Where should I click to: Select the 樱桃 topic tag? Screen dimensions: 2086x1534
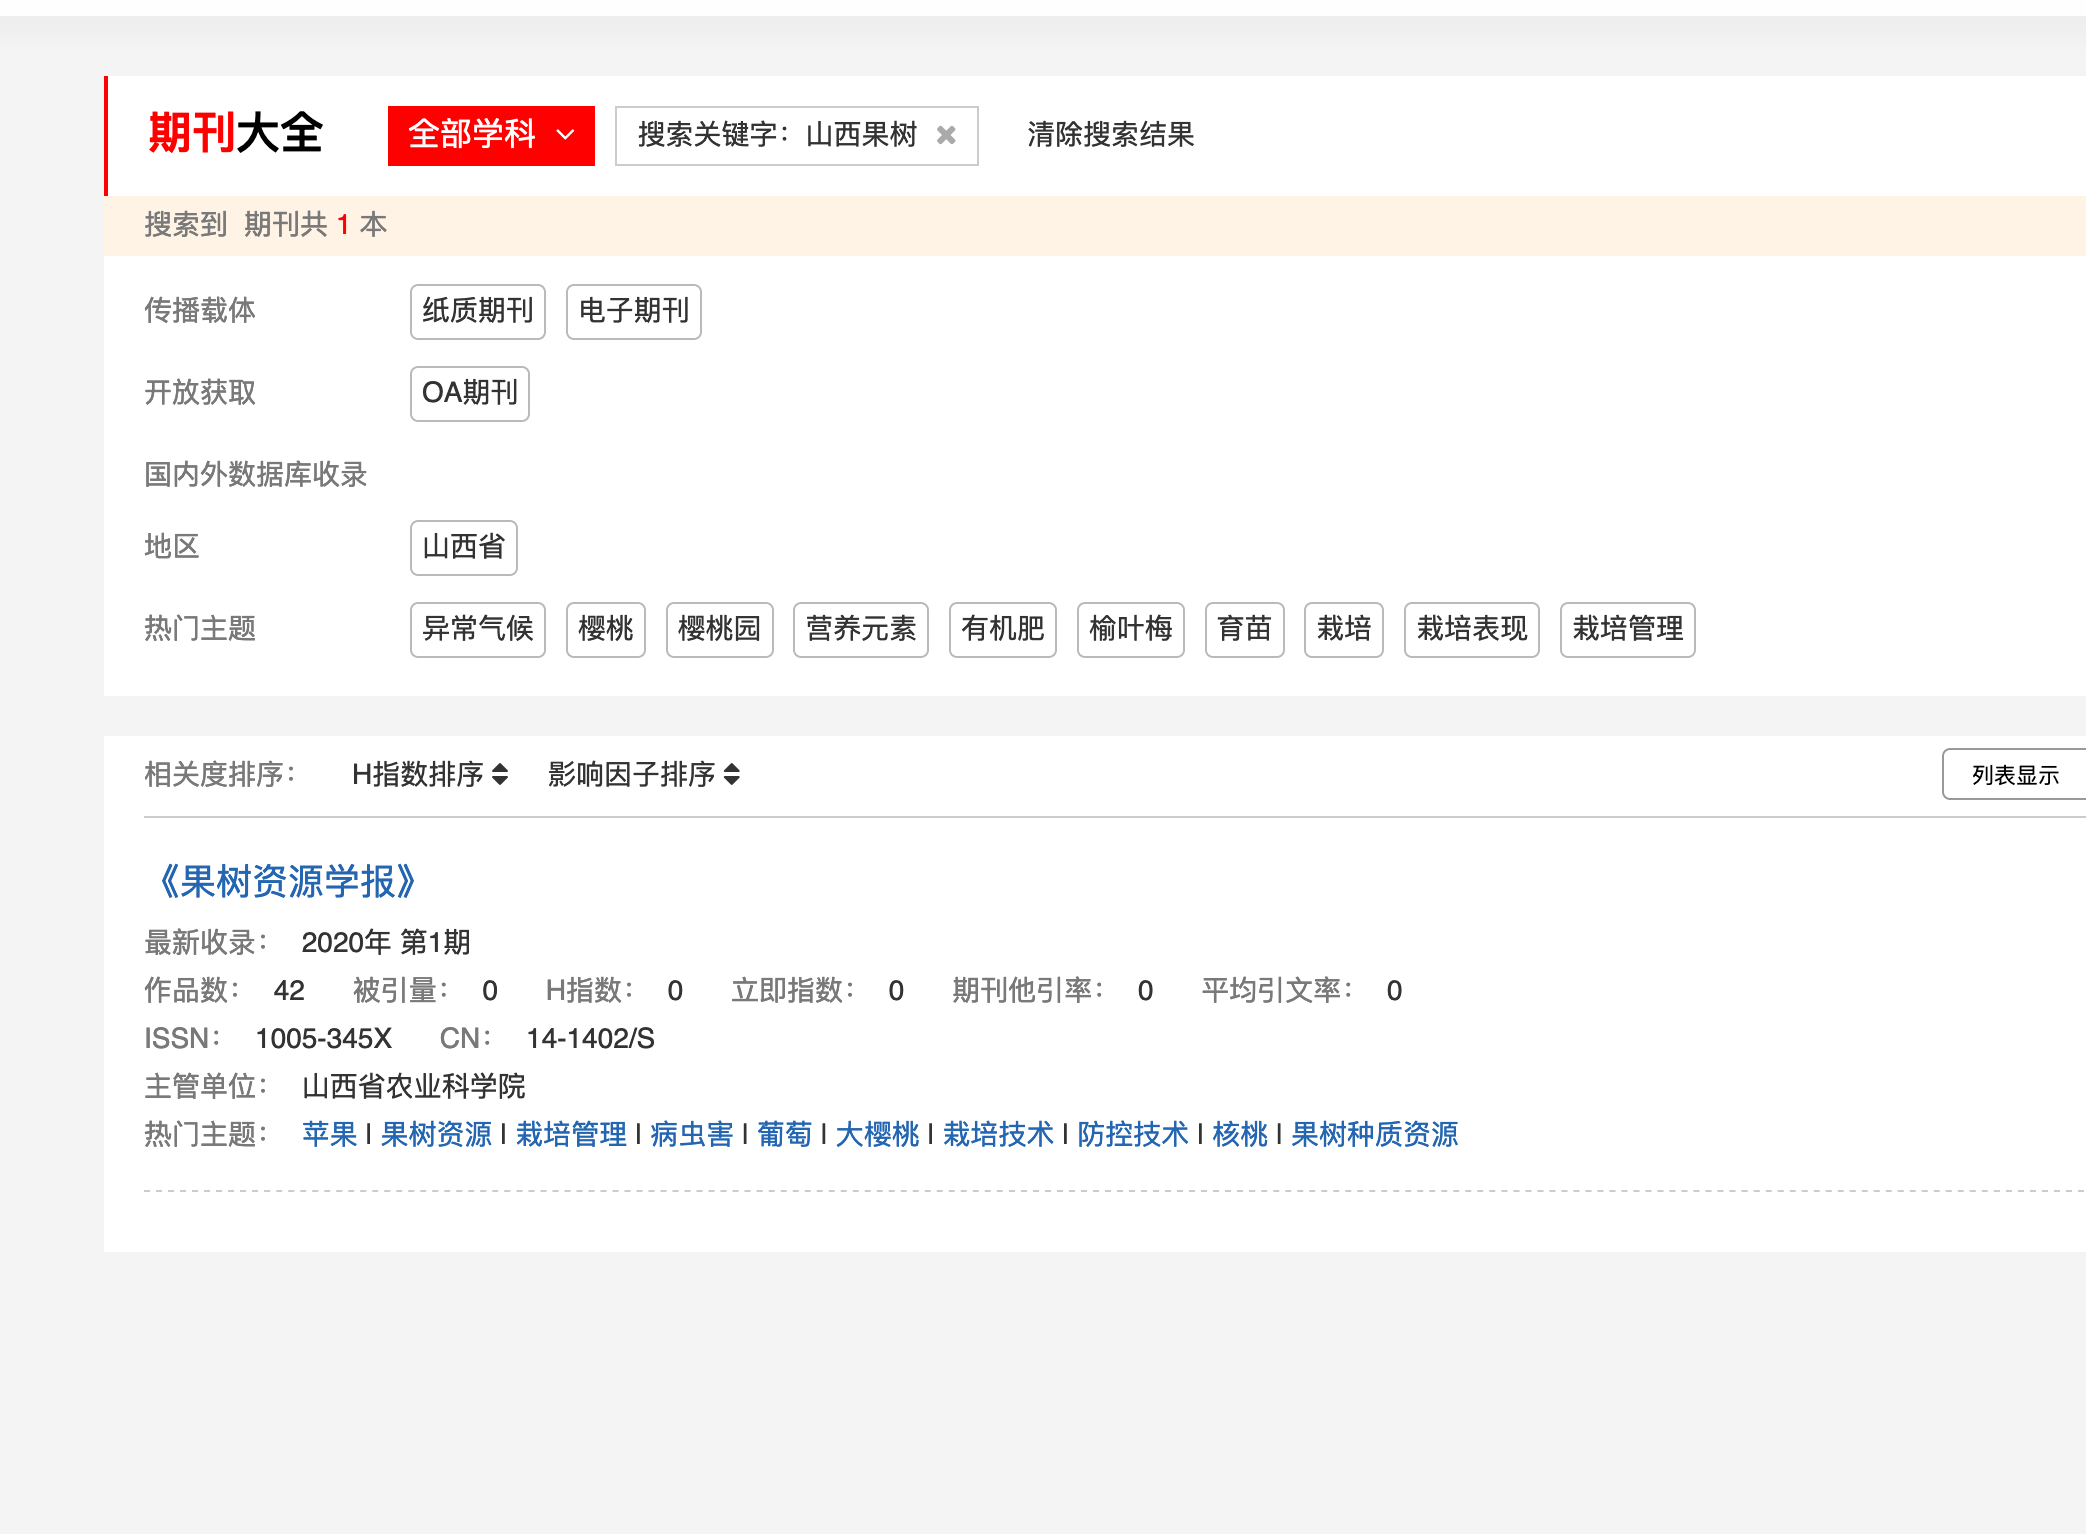tap(606, 629)
